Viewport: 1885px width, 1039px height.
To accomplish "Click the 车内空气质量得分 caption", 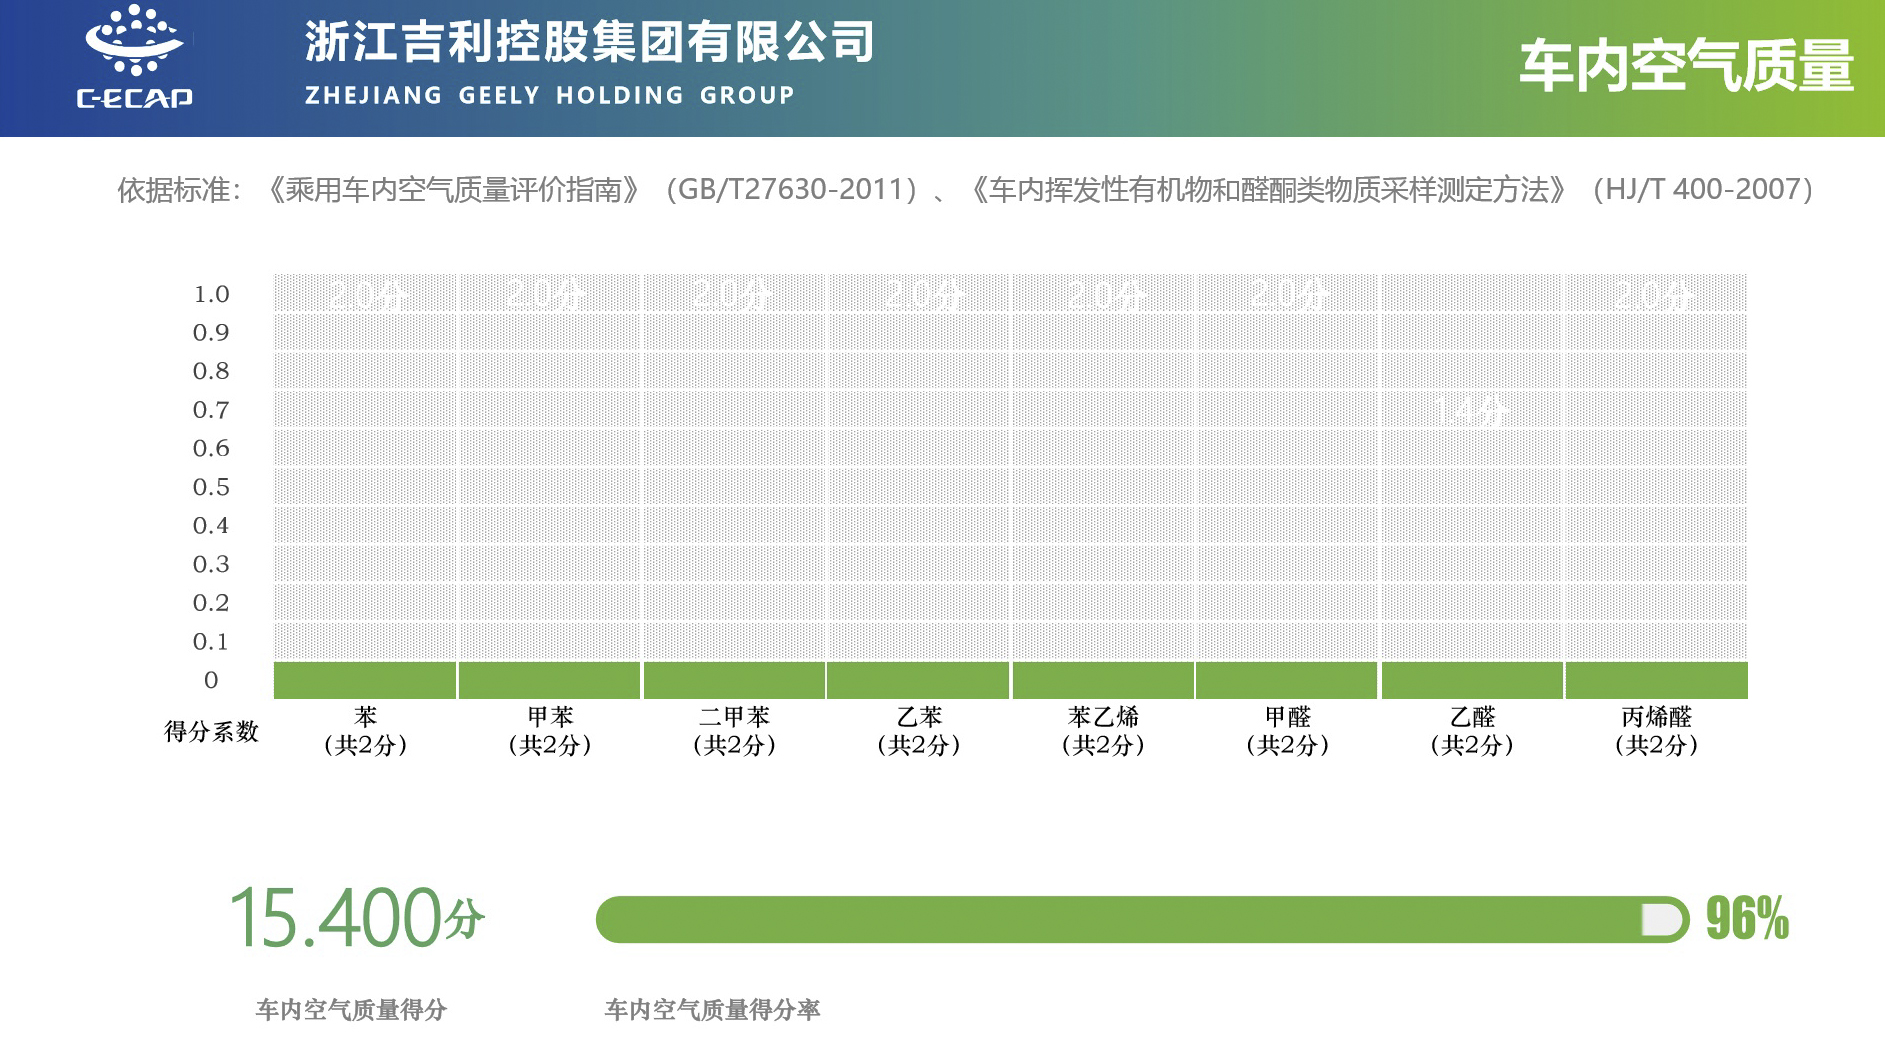I will (351, 1010).
